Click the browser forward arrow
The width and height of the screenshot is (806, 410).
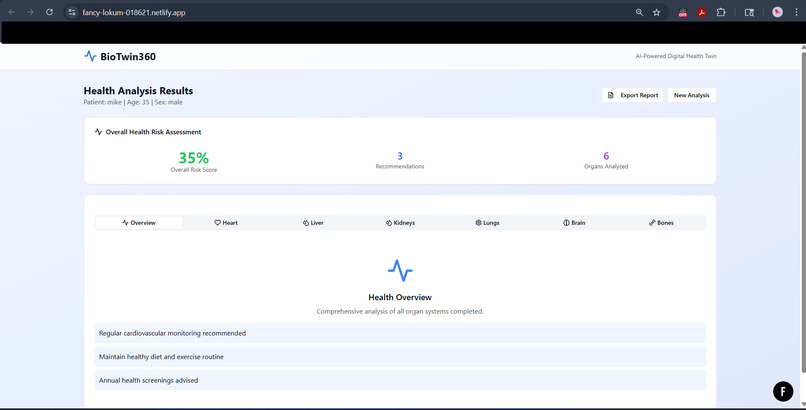30,12
